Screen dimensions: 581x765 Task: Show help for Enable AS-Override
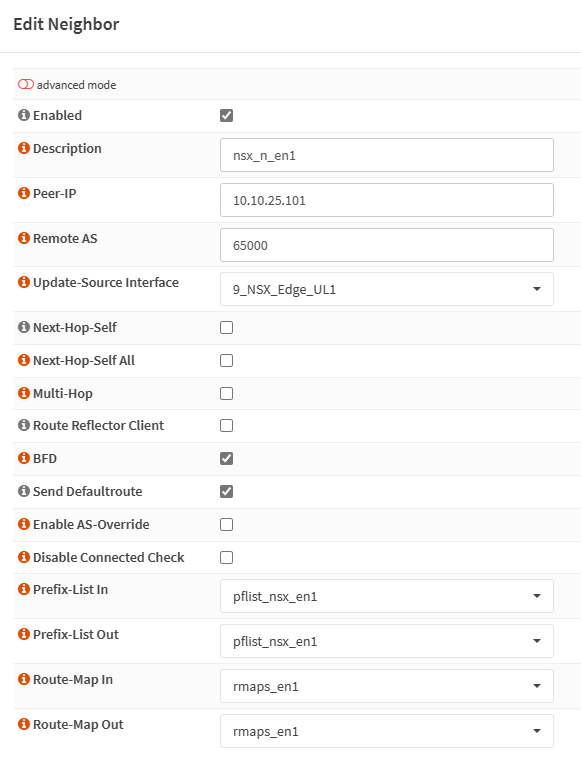24,524
